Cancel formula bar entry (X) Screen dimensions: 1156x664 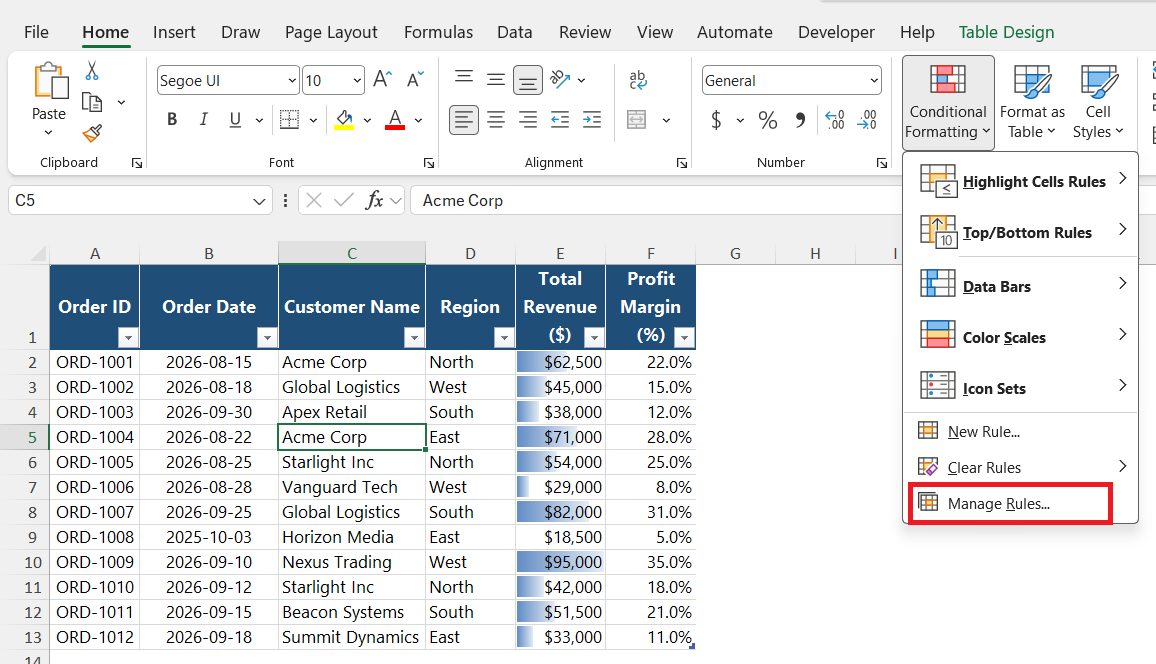click(x=313, y=200)
